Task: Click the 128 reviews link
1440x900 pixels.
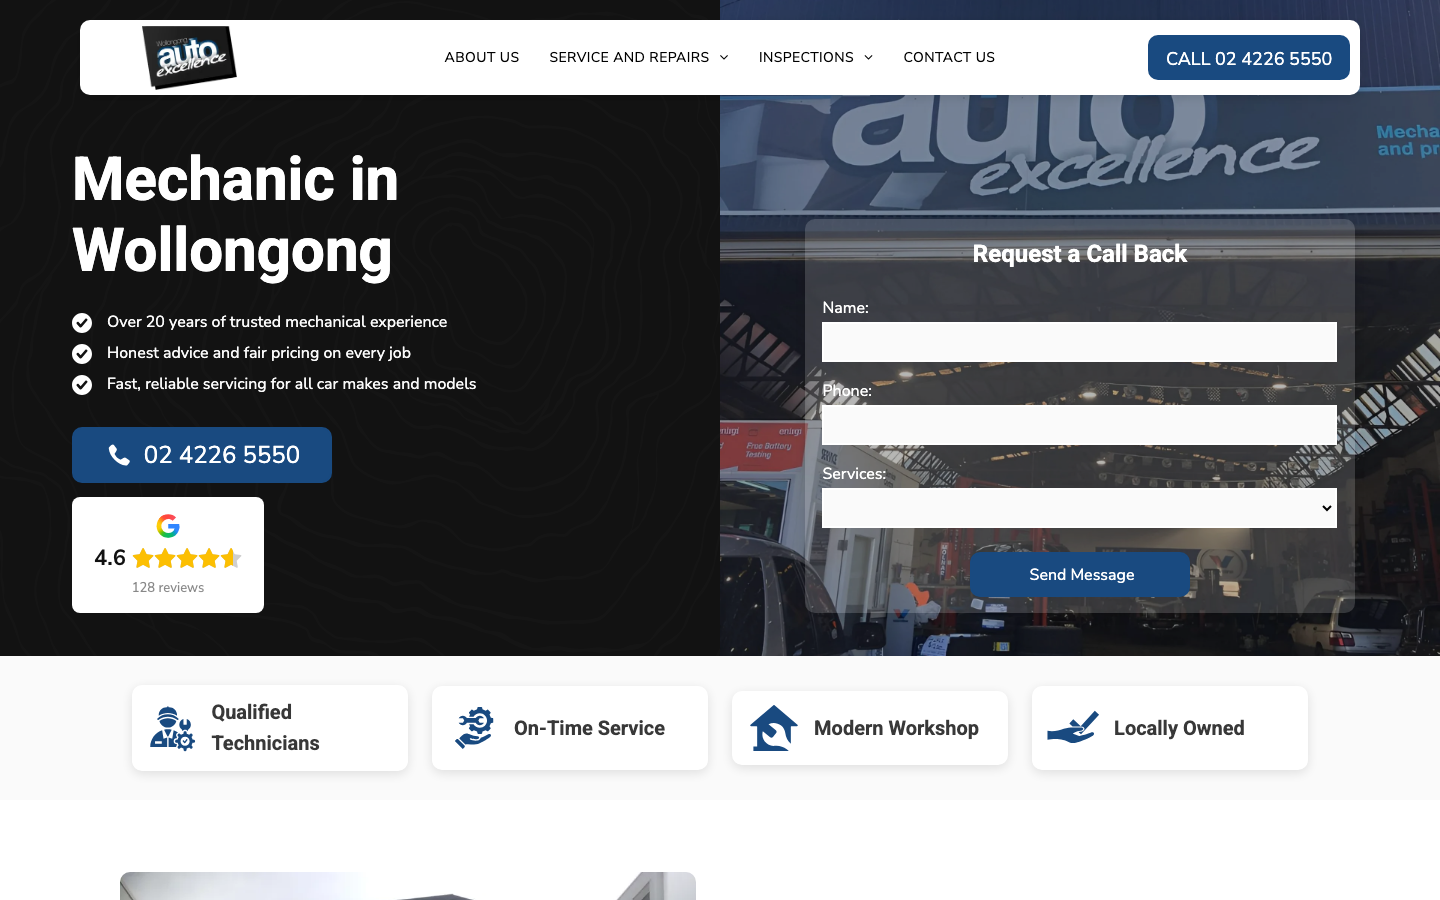Action: (x=168, y=587)
